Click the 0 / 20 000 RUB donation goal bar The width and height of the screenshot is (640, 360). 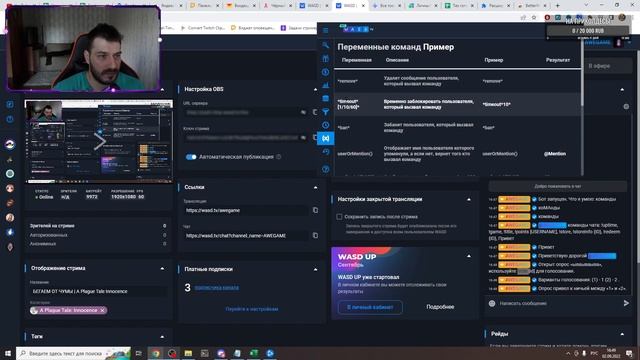588,31
